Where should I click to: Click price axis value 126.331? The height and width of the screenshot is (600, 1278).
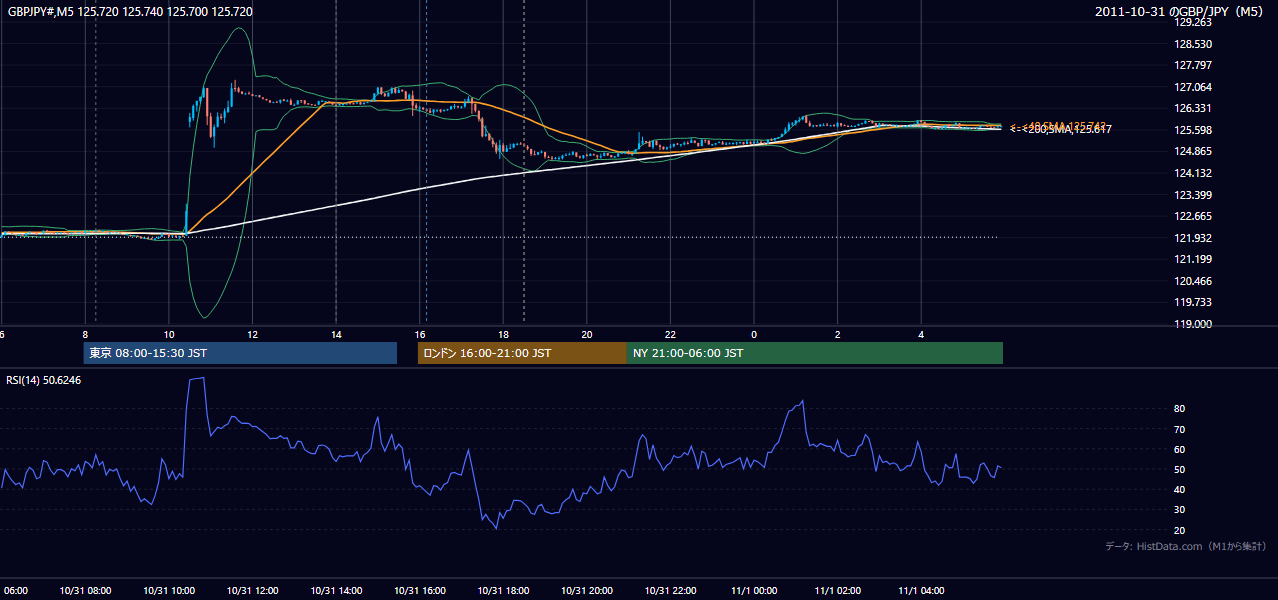1192,108
